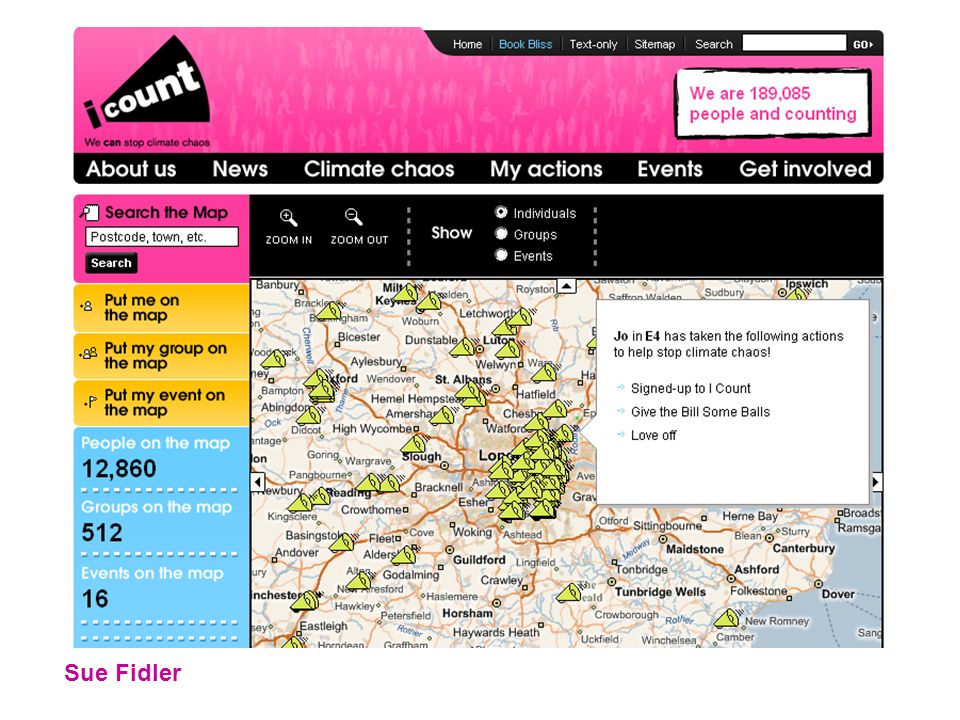Viewport: 960px width, 720px height.
Task: Open the My actions menu
Action: point(546,169)
